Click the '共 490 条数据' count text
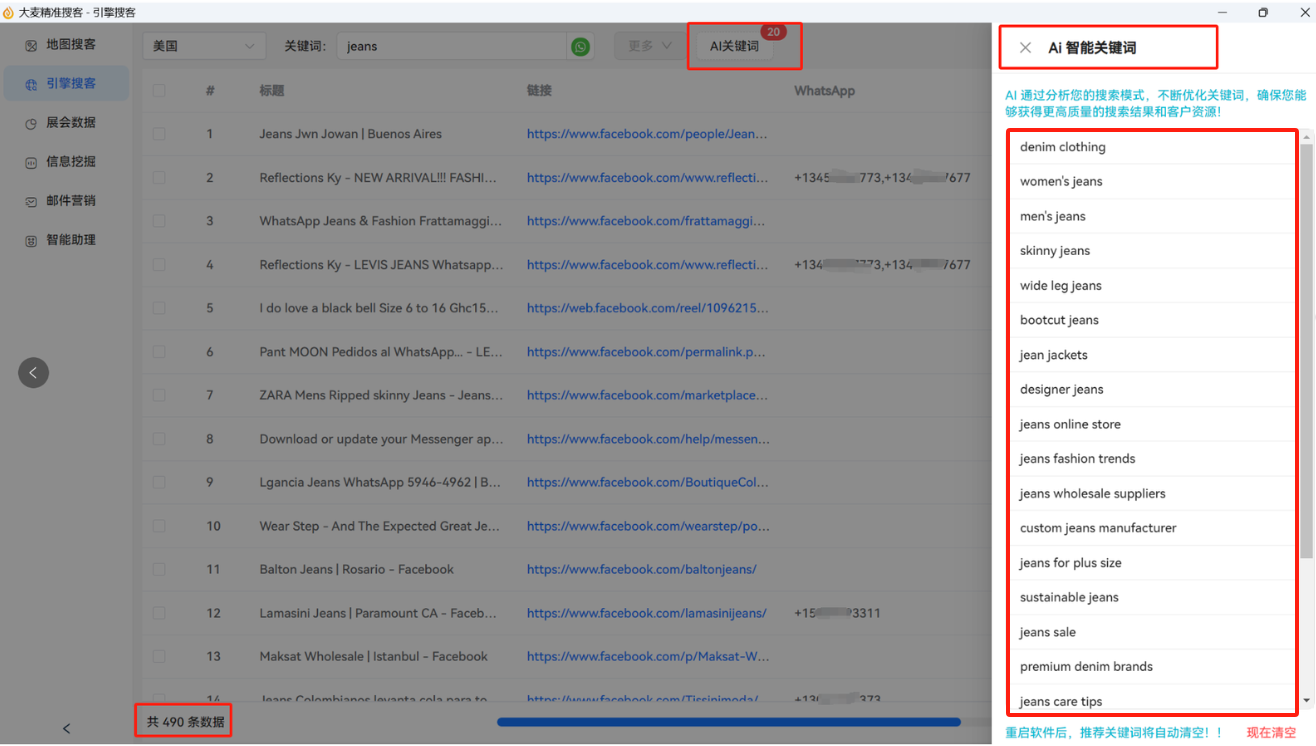This screenshot has width=1316, height=746. tap(185, 722)
